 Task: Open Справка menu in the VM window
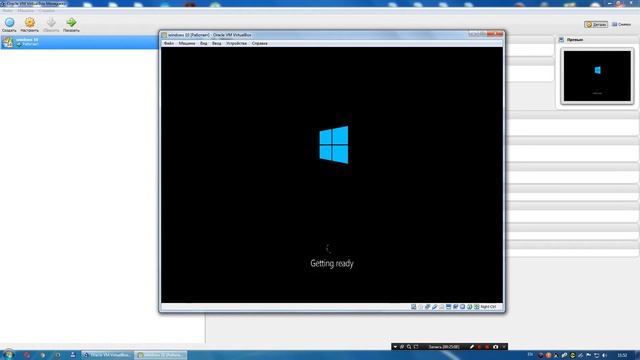260,43
